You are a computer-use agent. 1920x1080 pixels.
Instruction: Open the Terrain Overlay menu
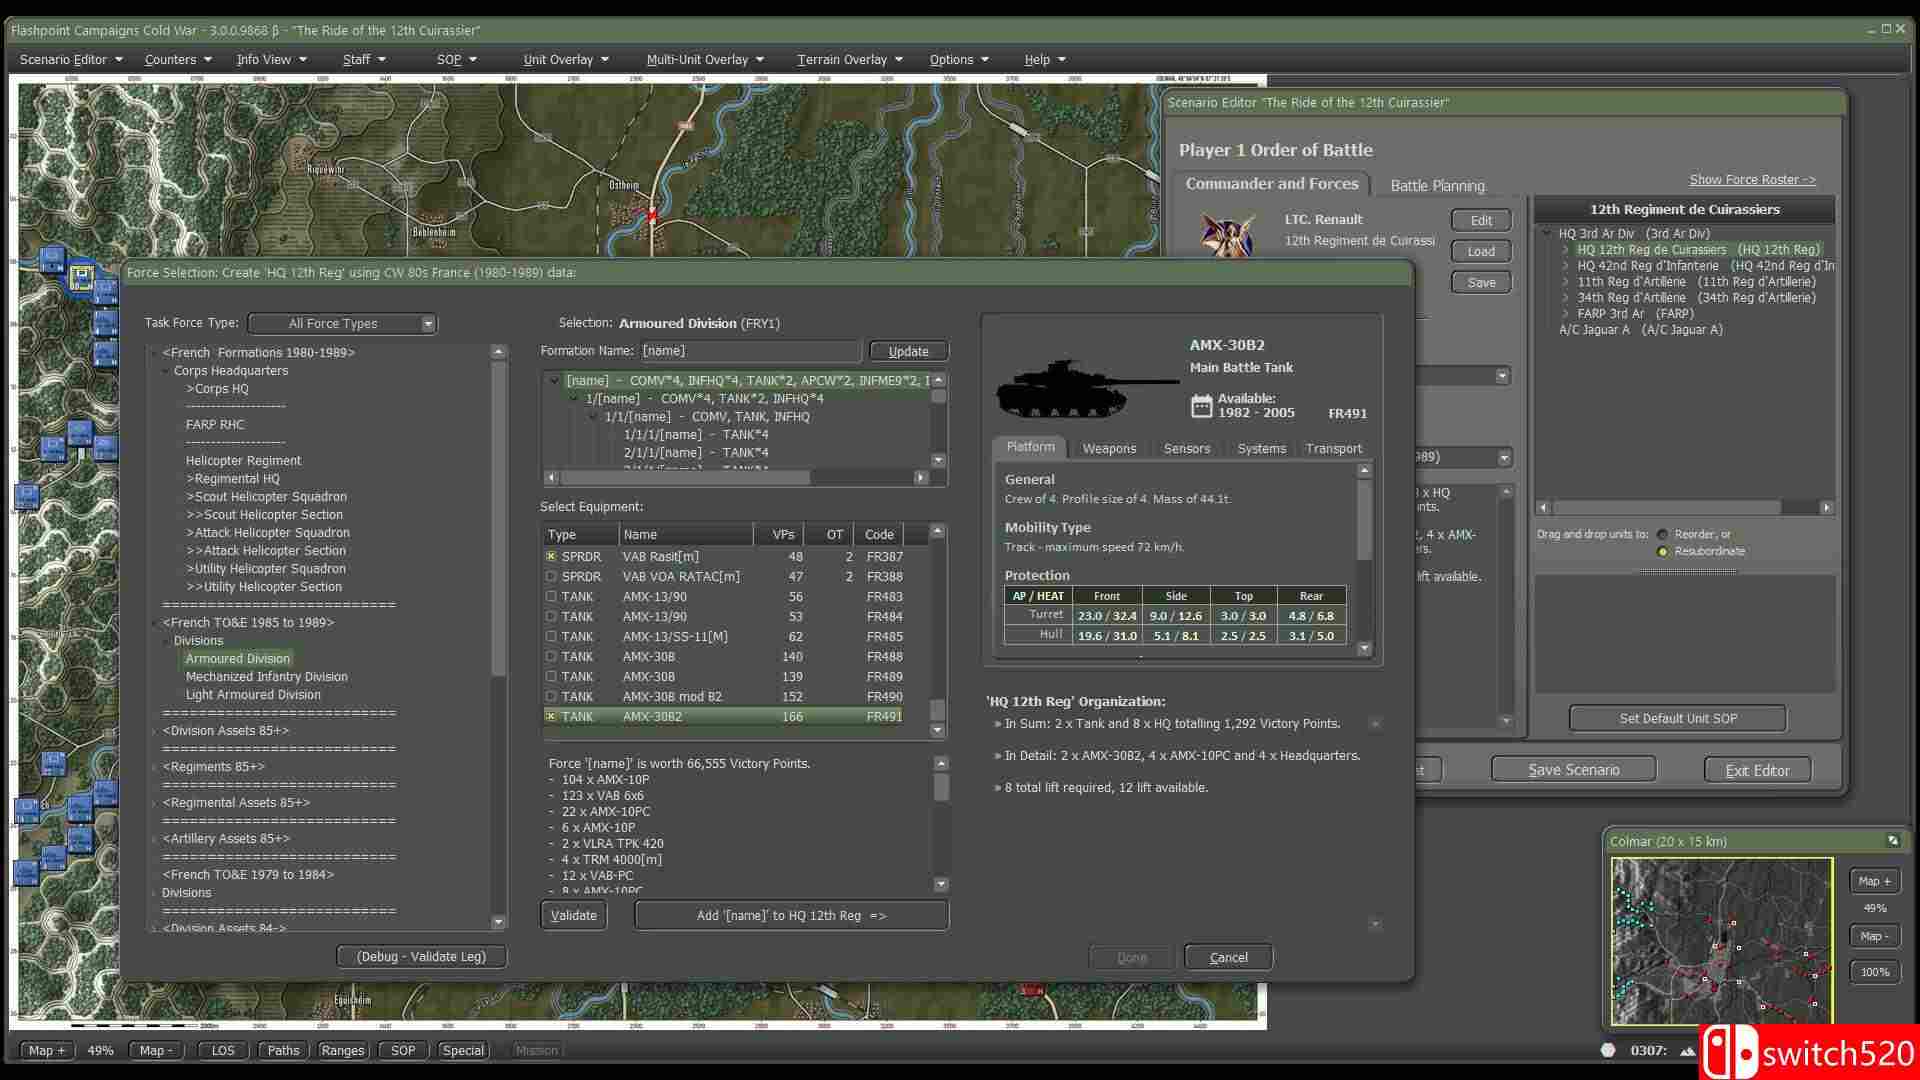843,59
